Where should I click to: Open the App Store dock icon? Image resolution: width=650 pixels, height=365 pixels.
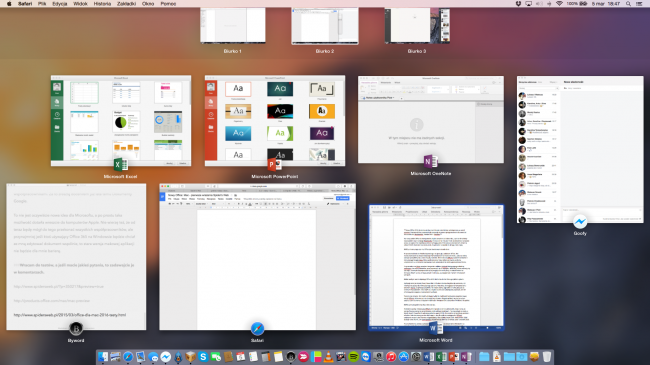[x=404, y=356]
